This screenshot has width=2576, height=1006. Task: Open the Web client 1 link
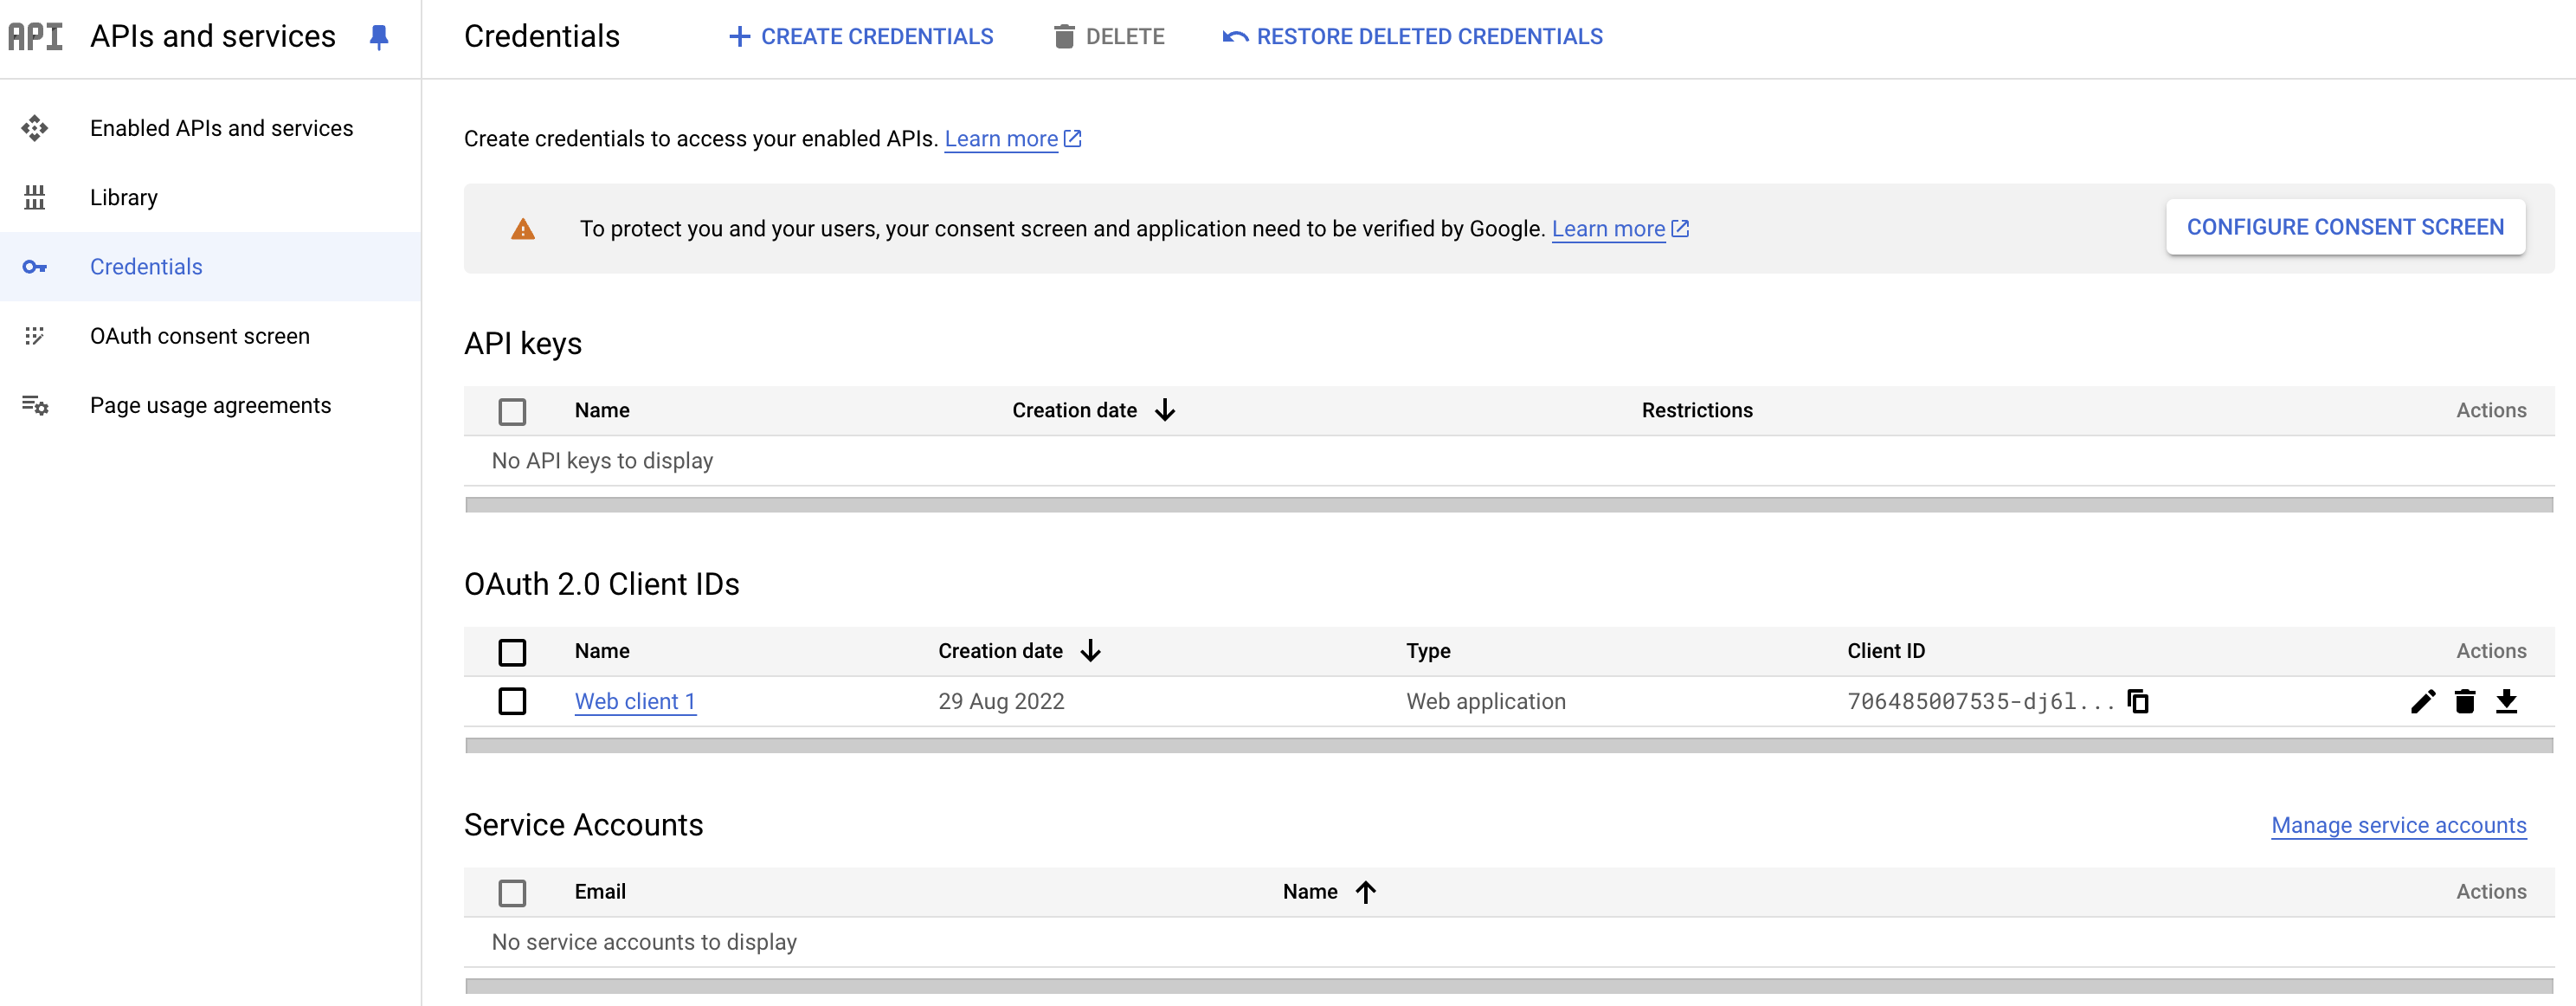[x=635, y=701]
